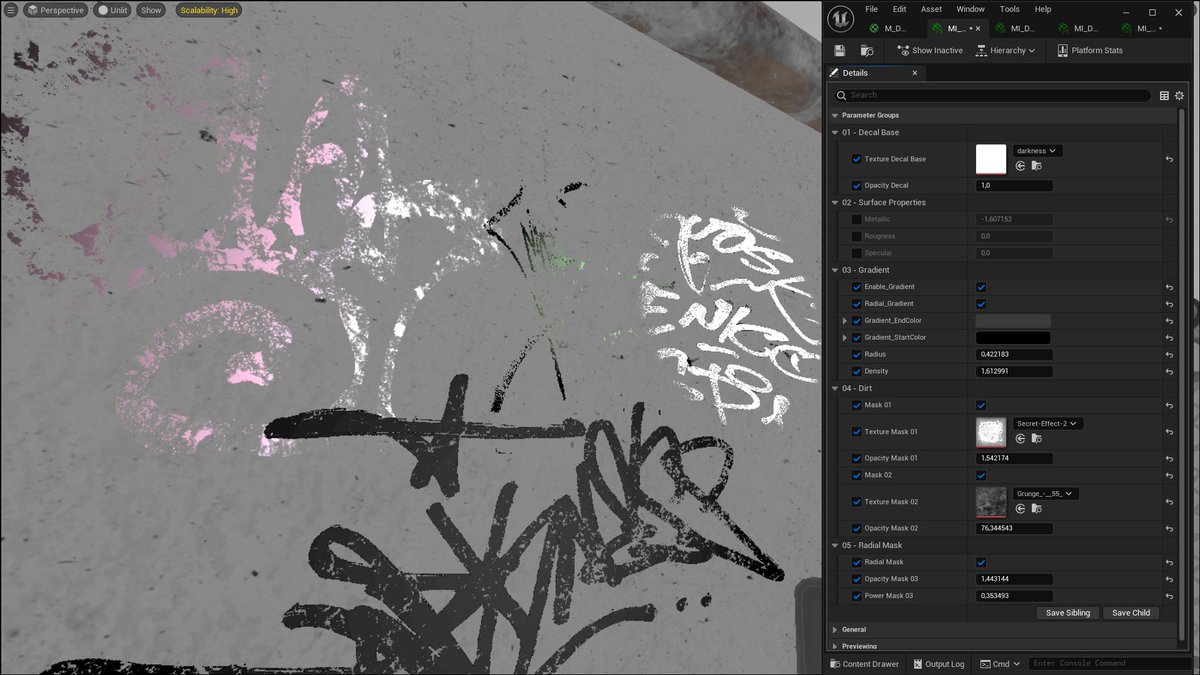Browse to Texture Decal Base asset
The width and height of the screenshot is (1200, 675).
1036,167
